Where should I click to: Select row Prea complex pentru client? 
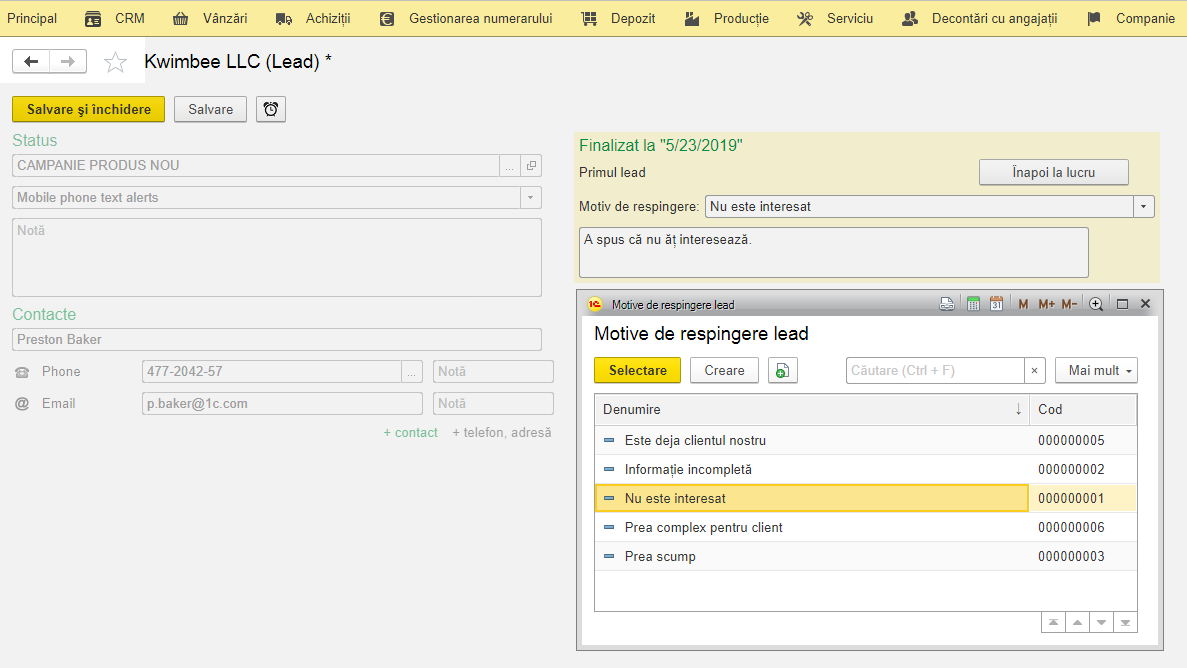tap(865, 527)
